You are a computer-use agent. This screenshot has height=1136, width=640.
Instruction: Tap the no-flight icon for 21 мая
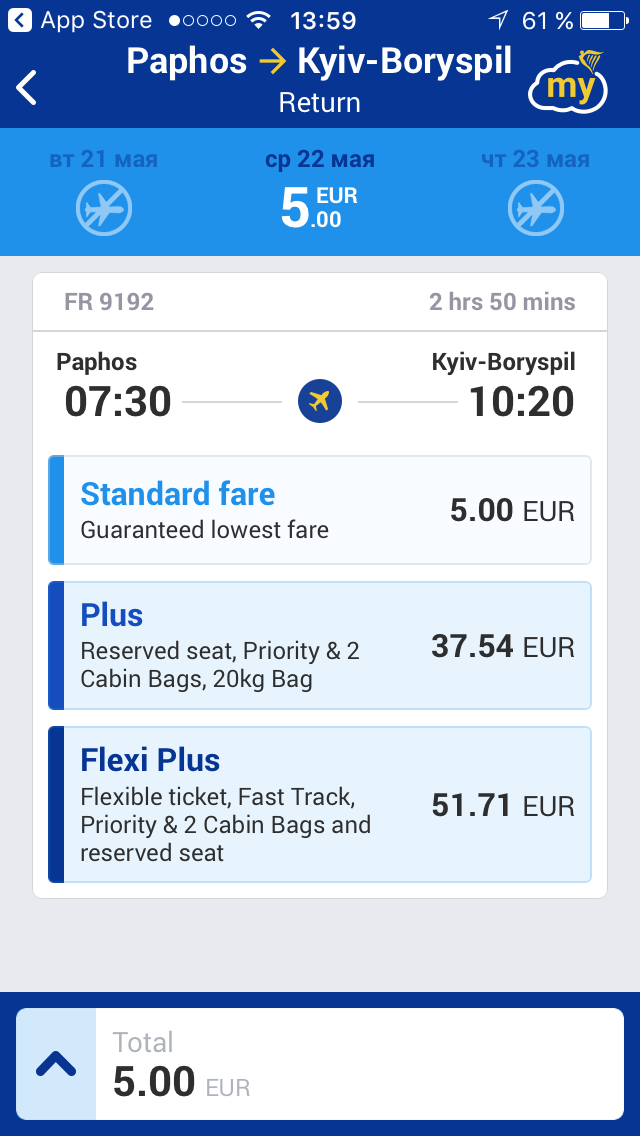[x=104, y=209]
